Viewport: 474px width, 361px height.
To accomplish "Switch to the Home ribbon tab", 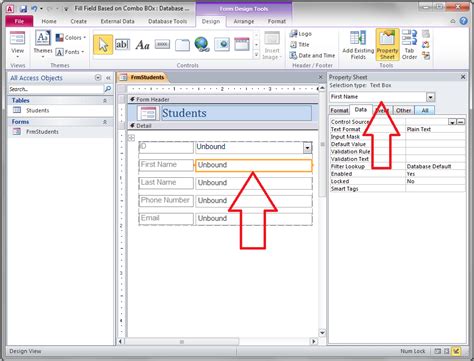I will tap(49, 21).
